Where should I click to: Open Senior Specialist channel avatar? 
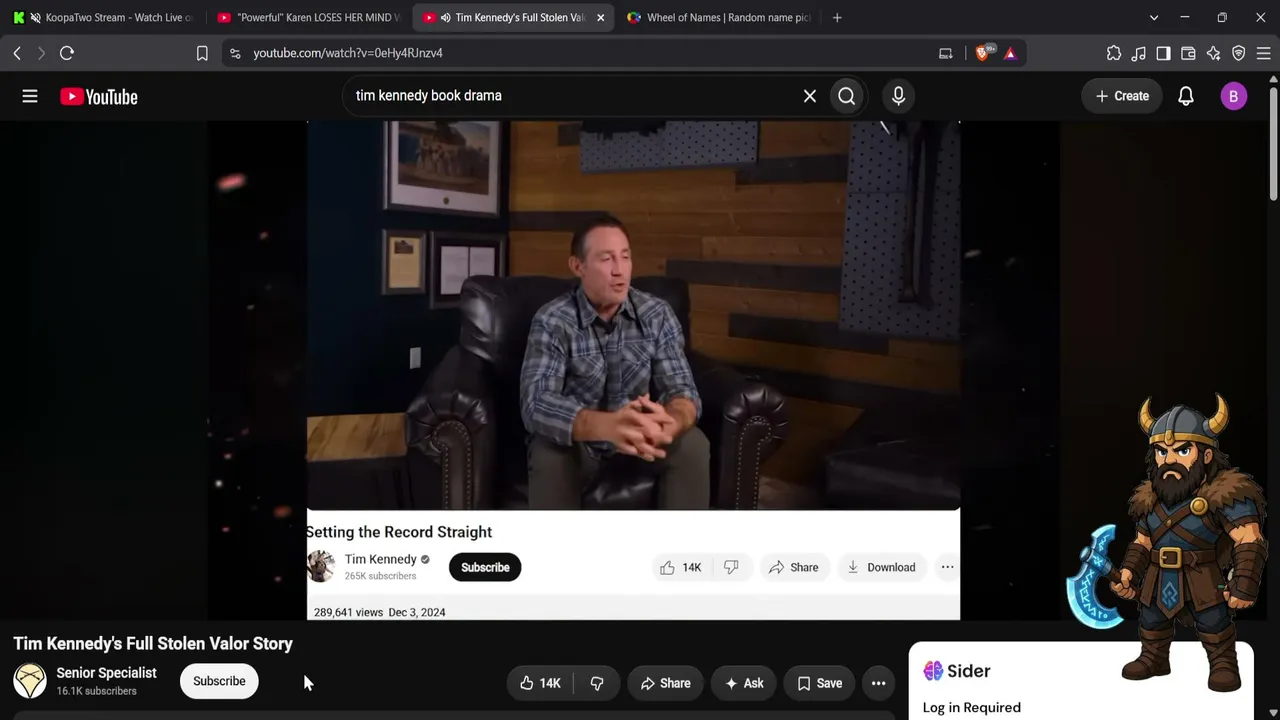tap(30, 681)
